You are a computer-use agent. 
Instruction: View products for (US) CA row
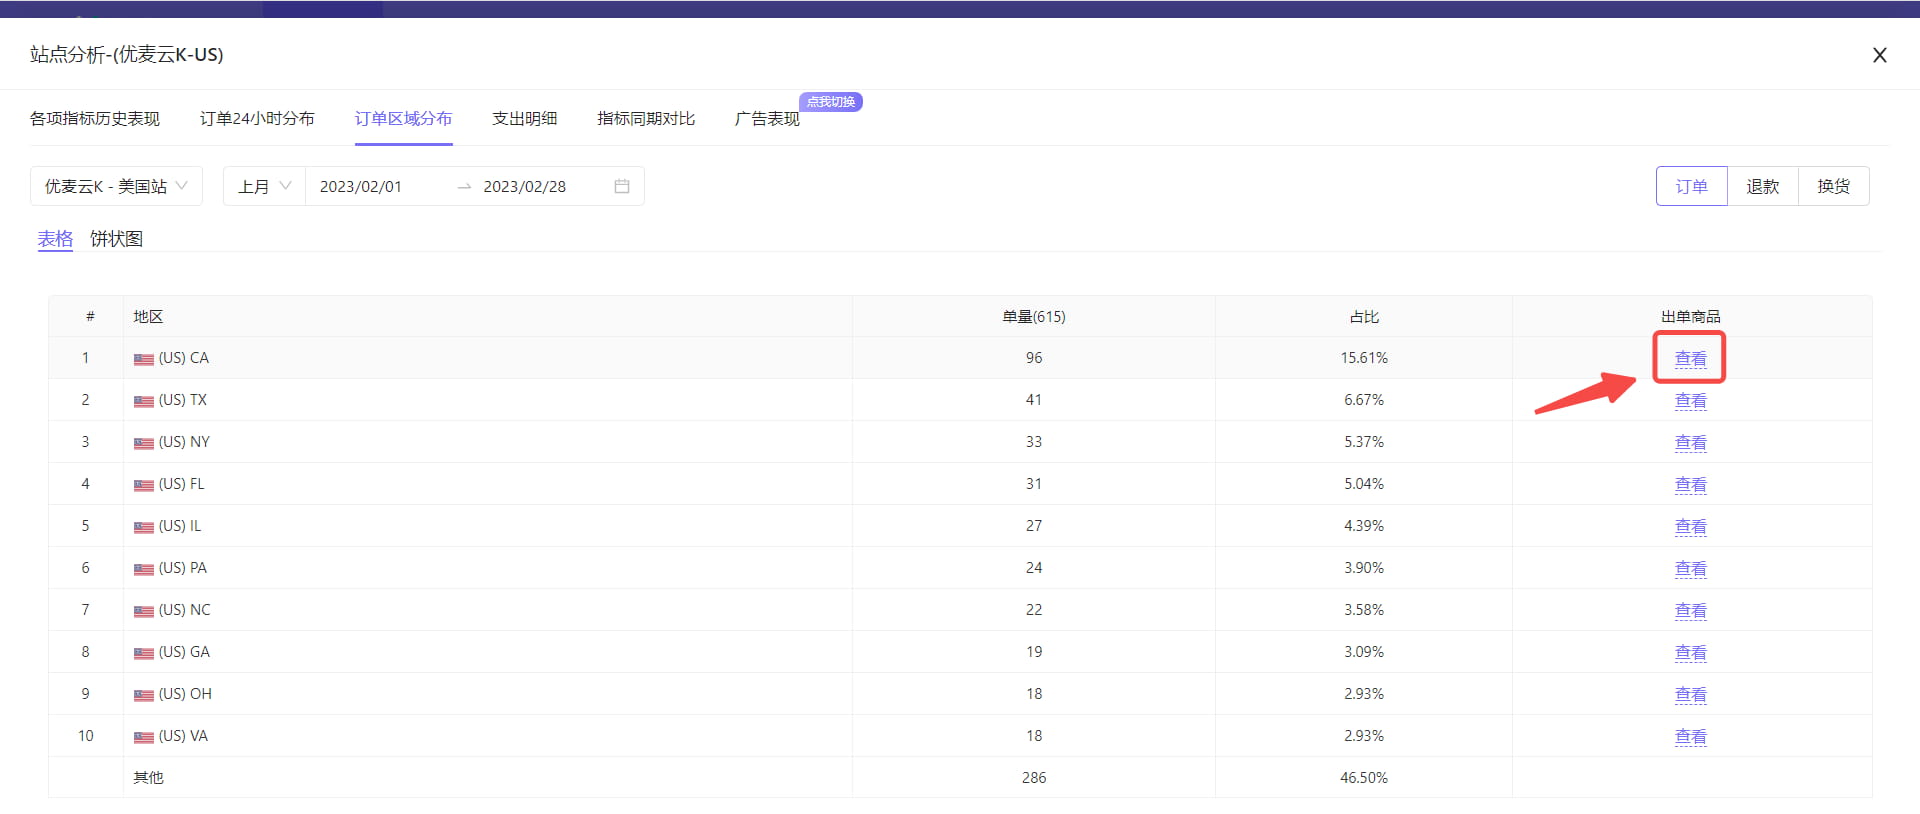coord(1691,358)
